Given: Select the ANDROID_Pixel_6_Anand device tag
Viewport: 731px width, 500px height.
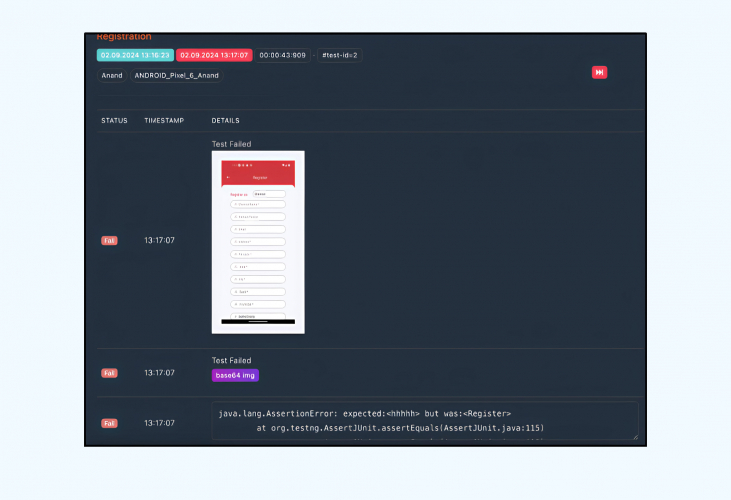Looking at the screenshot, I should pos(176,75).
